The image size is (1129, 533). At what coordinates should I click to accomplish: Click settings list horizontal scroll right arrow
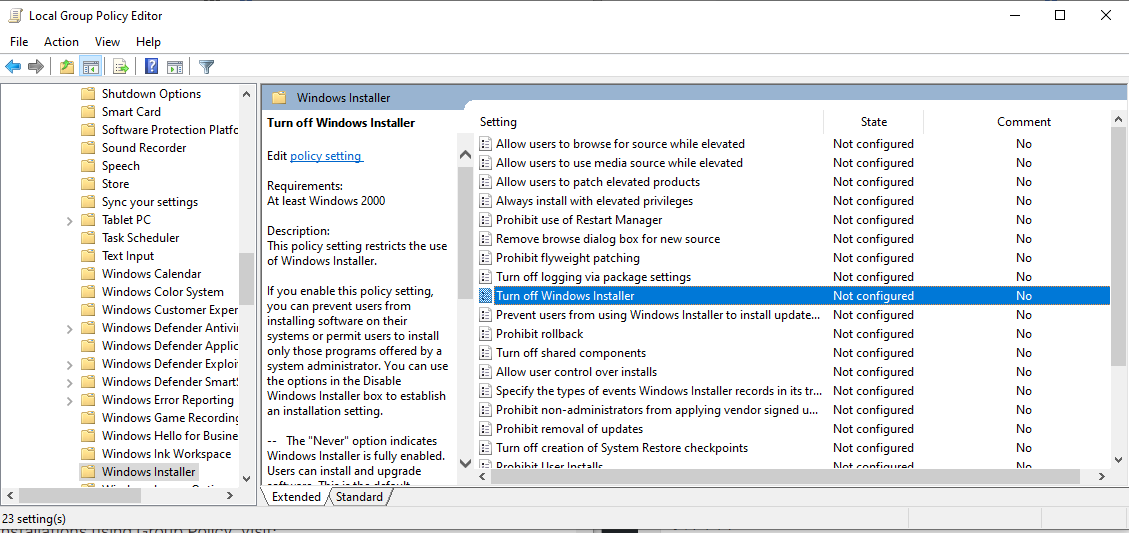pyautogui.click(x=1101, y=476)
